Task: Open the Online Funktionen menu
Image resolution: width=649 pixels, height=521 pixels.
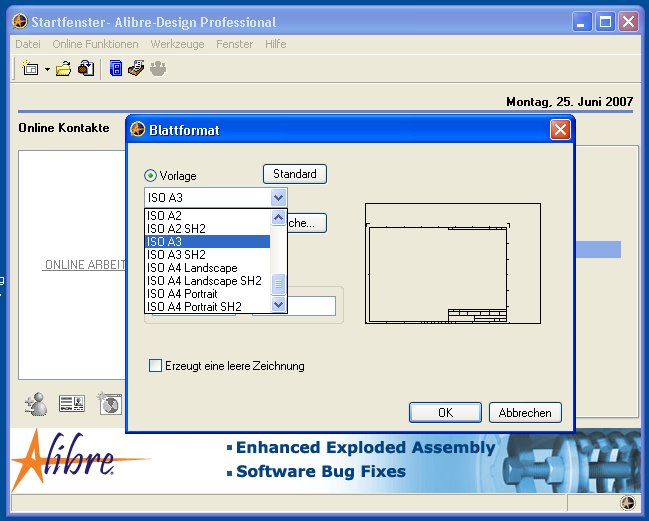Action: pos(95,44)
